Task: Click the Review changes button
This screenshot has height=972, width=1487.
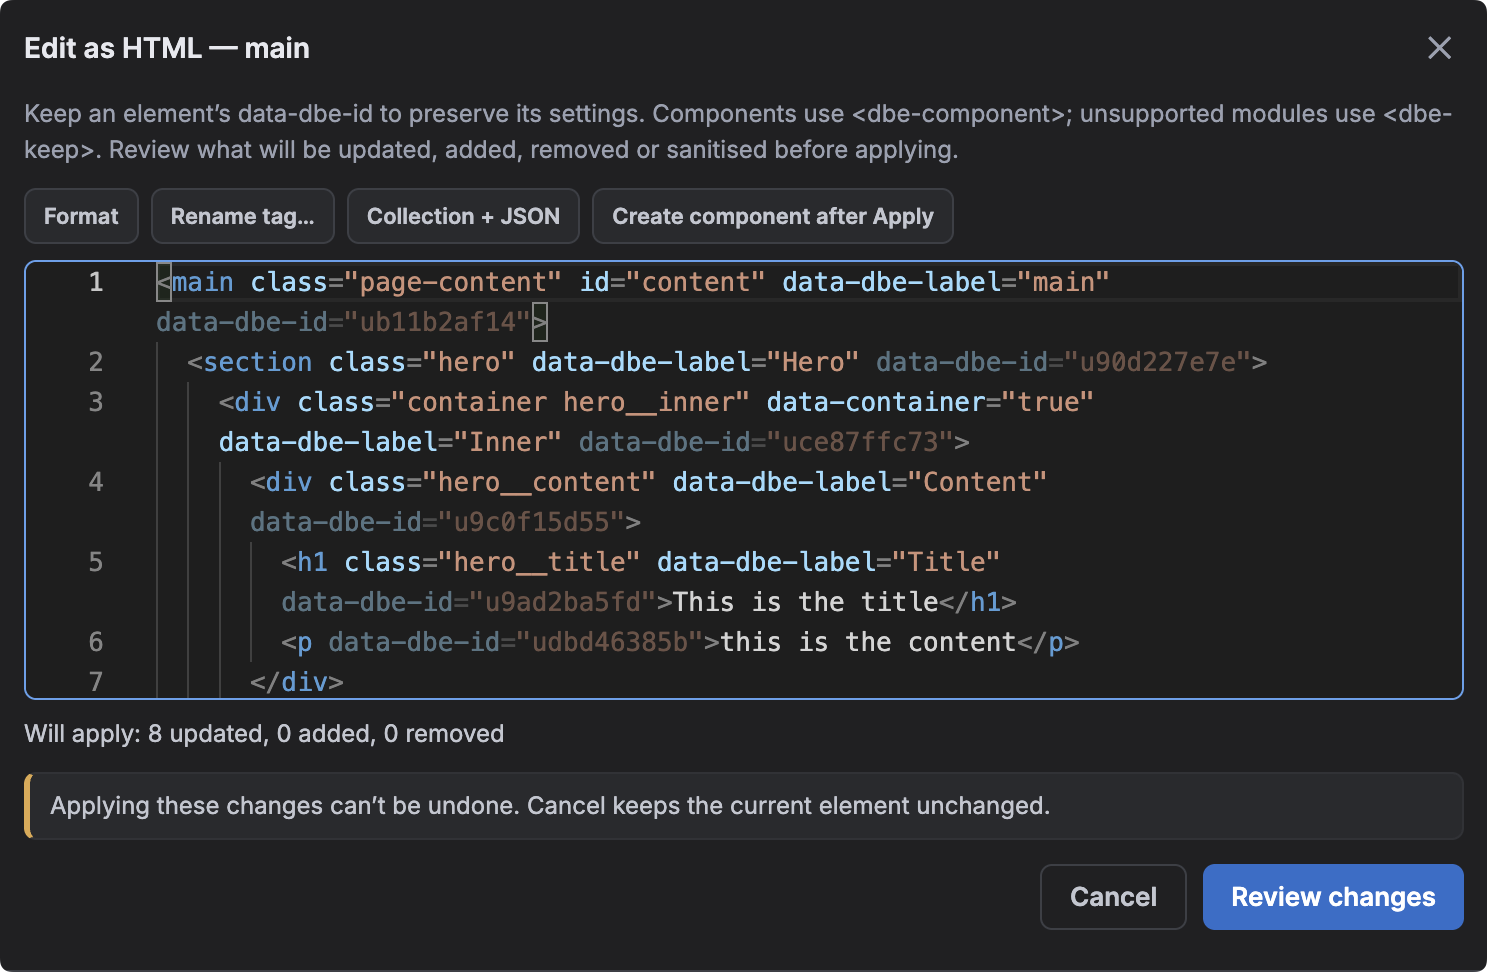Action: click(1333, 897)
